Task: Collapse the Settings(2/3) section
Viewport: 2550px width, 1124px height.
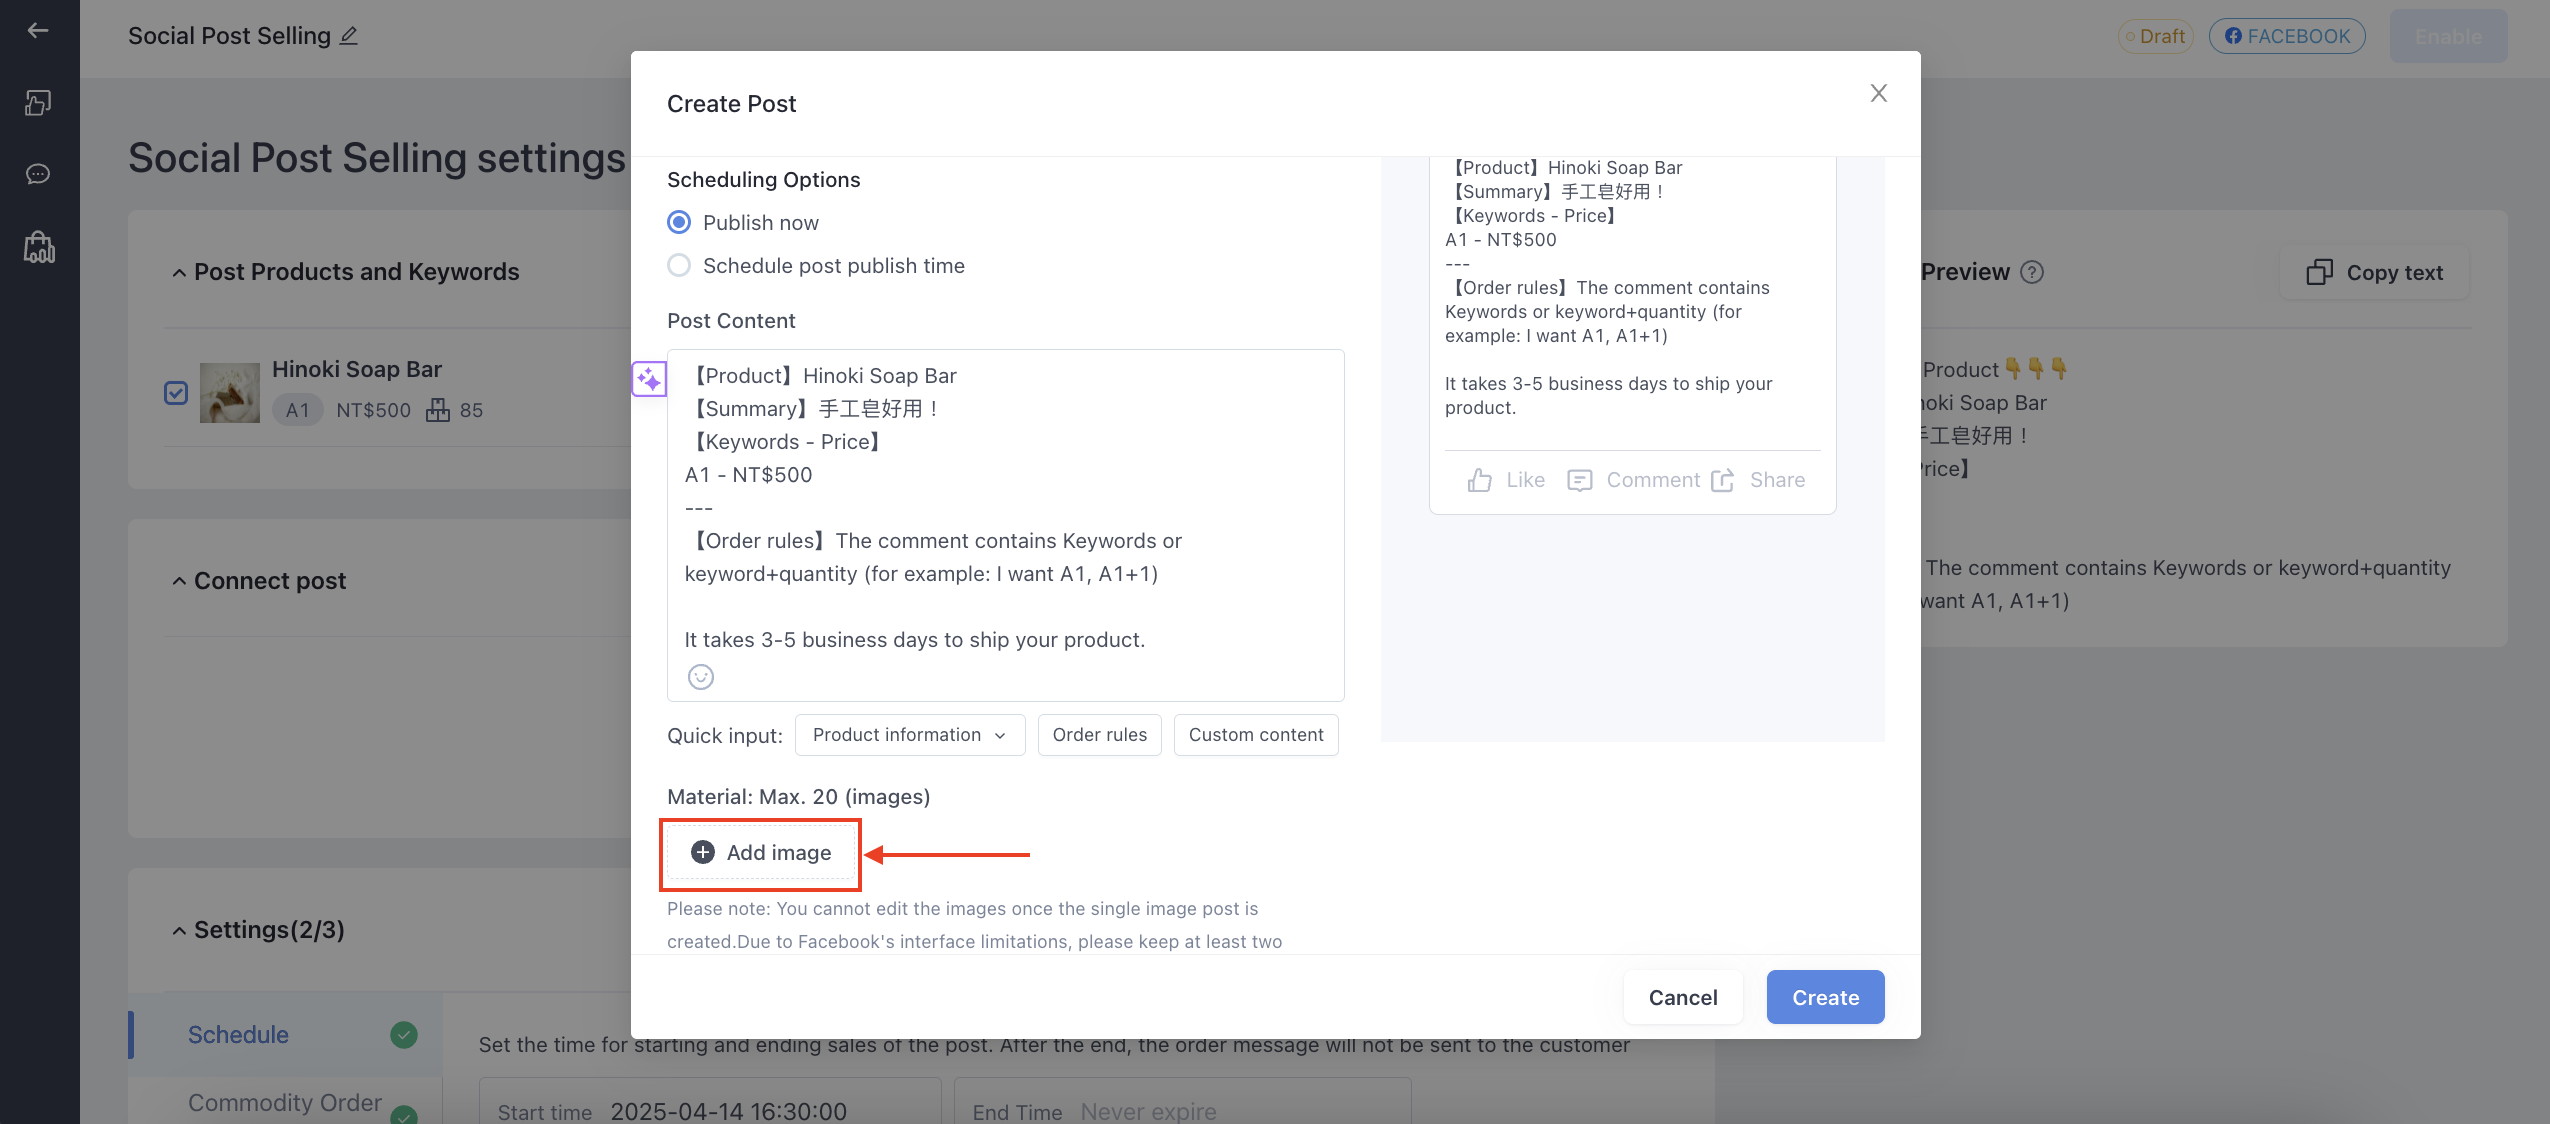Action: pos(179,931)
